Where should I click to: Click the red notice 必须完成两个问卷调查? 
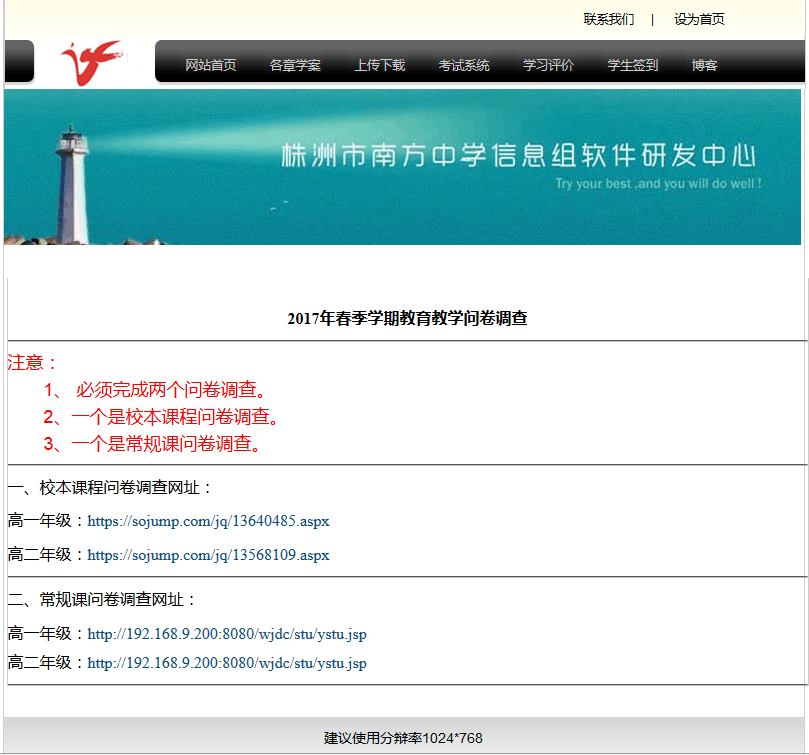(x=171, y=390)
